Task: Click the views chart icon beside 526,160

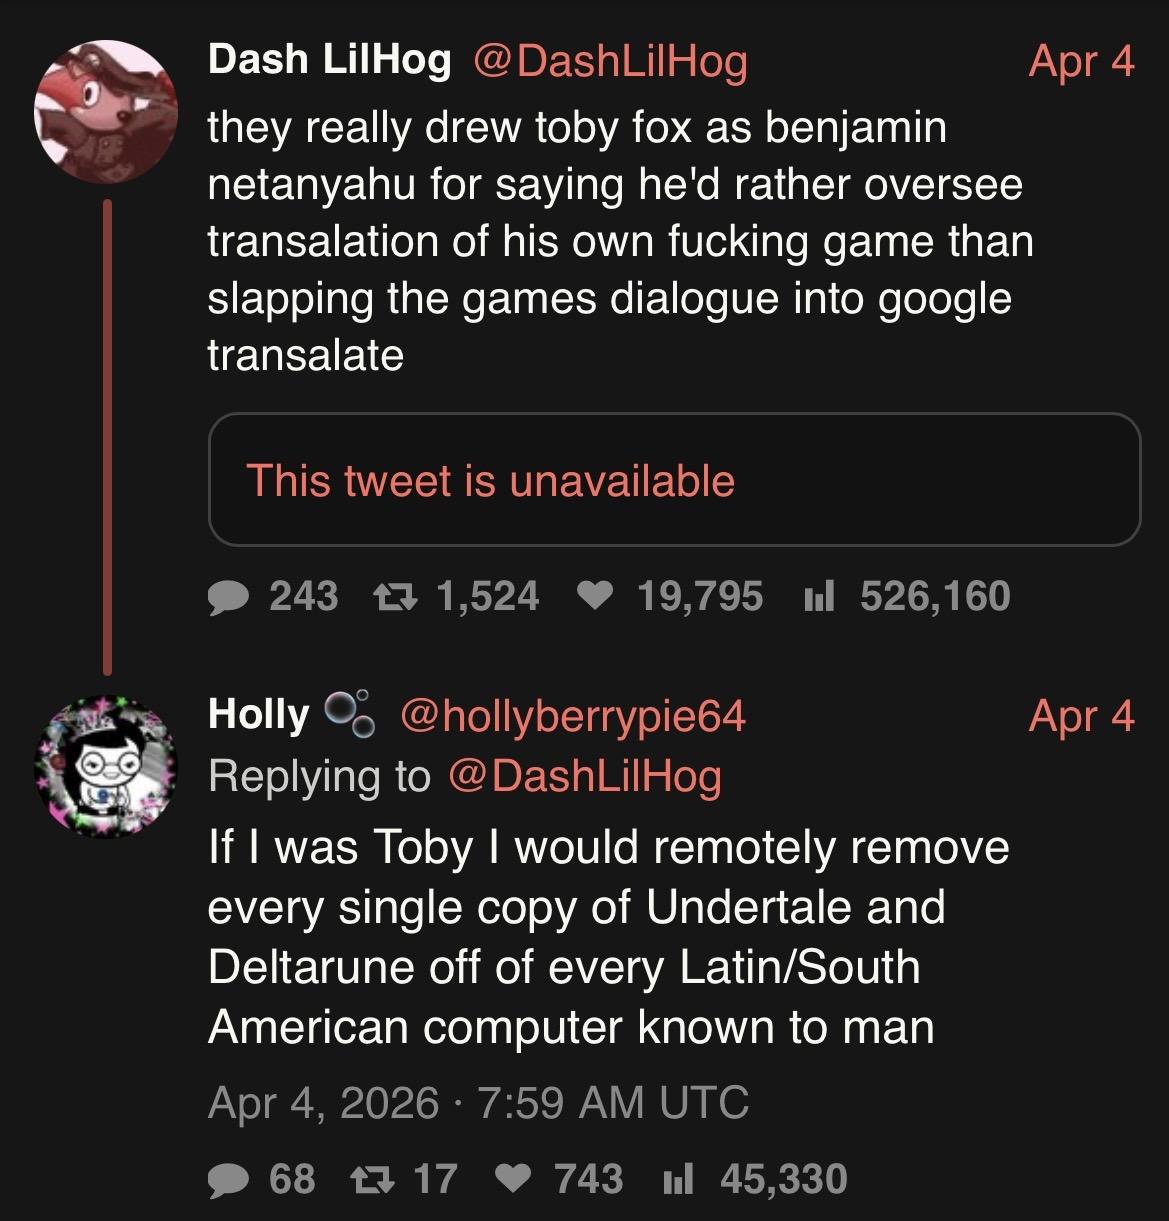Action: click(819, 597)
